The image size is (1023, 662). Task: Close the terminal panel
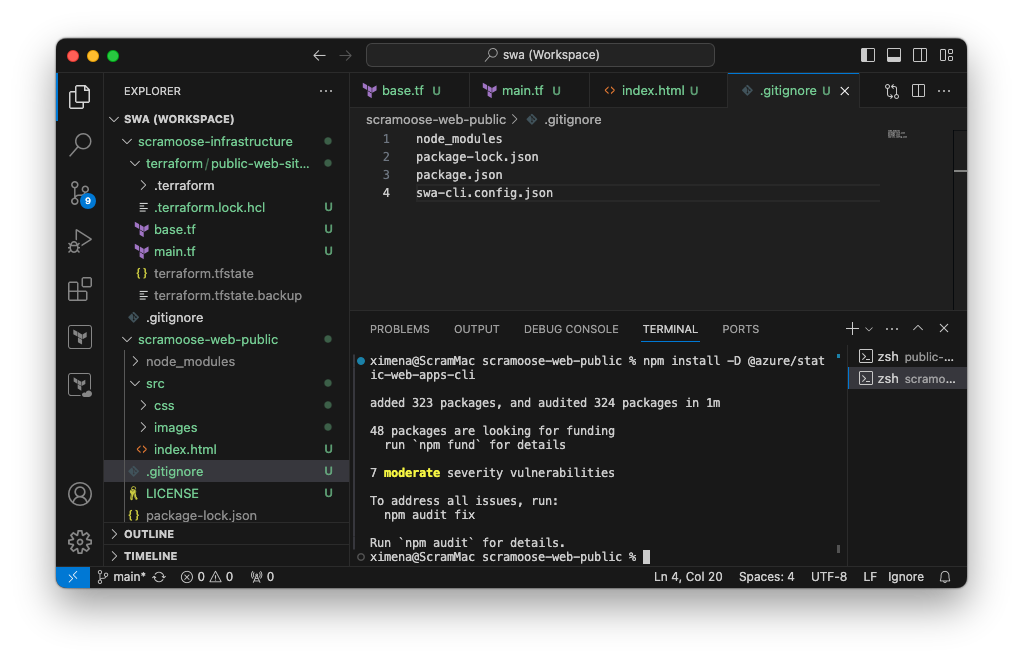click(944, 329)
